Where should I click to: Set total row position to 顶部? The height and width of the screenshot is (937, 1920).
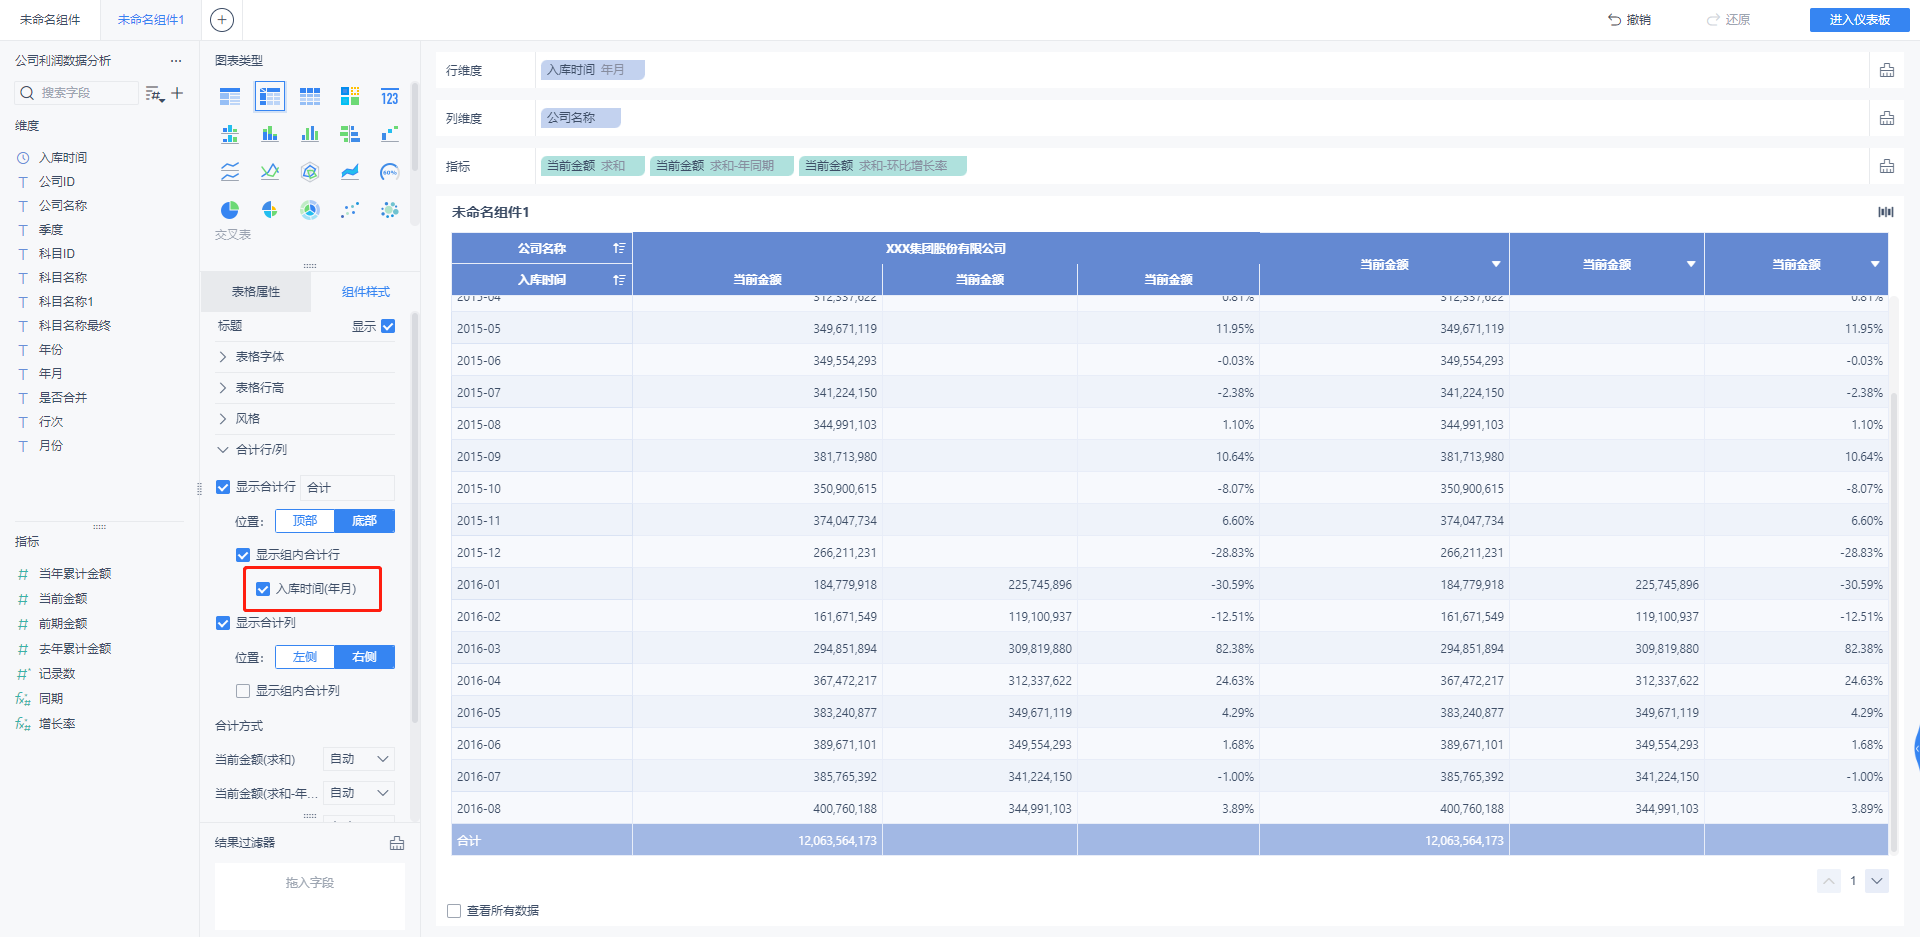(x=305, y=521)
